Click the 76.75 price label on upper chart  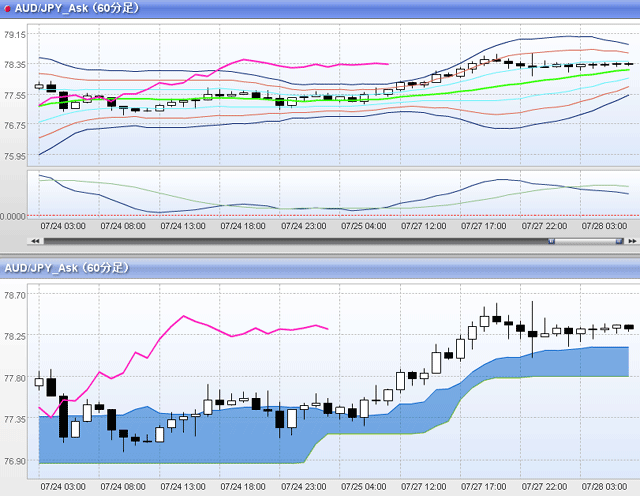(14, 126)
